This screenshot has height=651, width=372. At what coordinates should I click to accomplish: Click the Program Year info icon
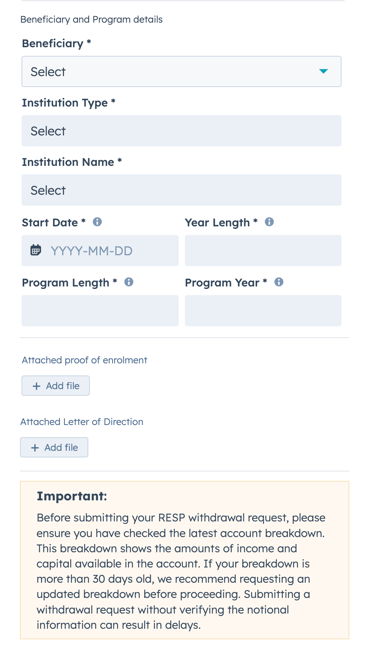279,282
